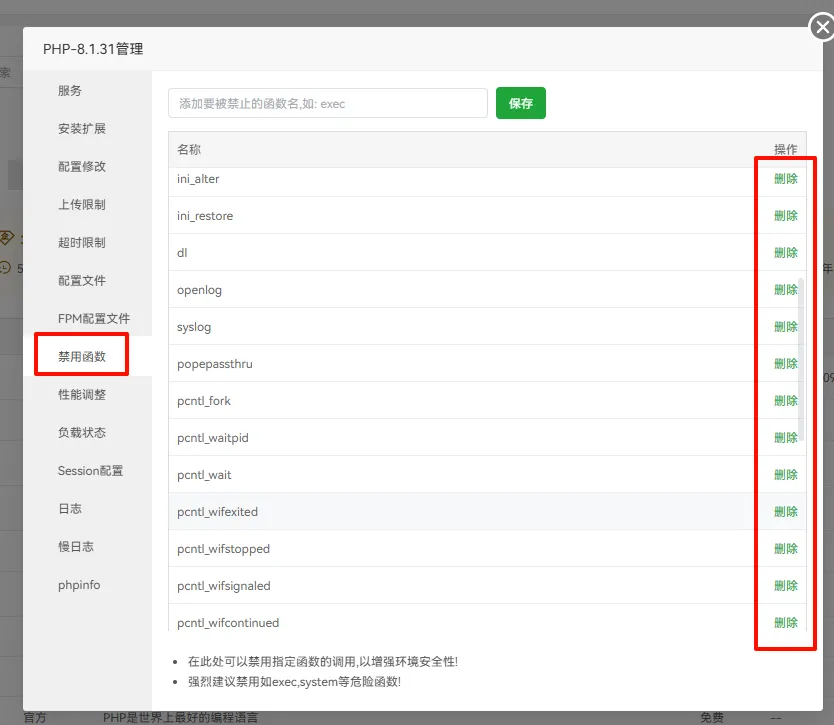Open Session配置 in the sidebar

90,471
